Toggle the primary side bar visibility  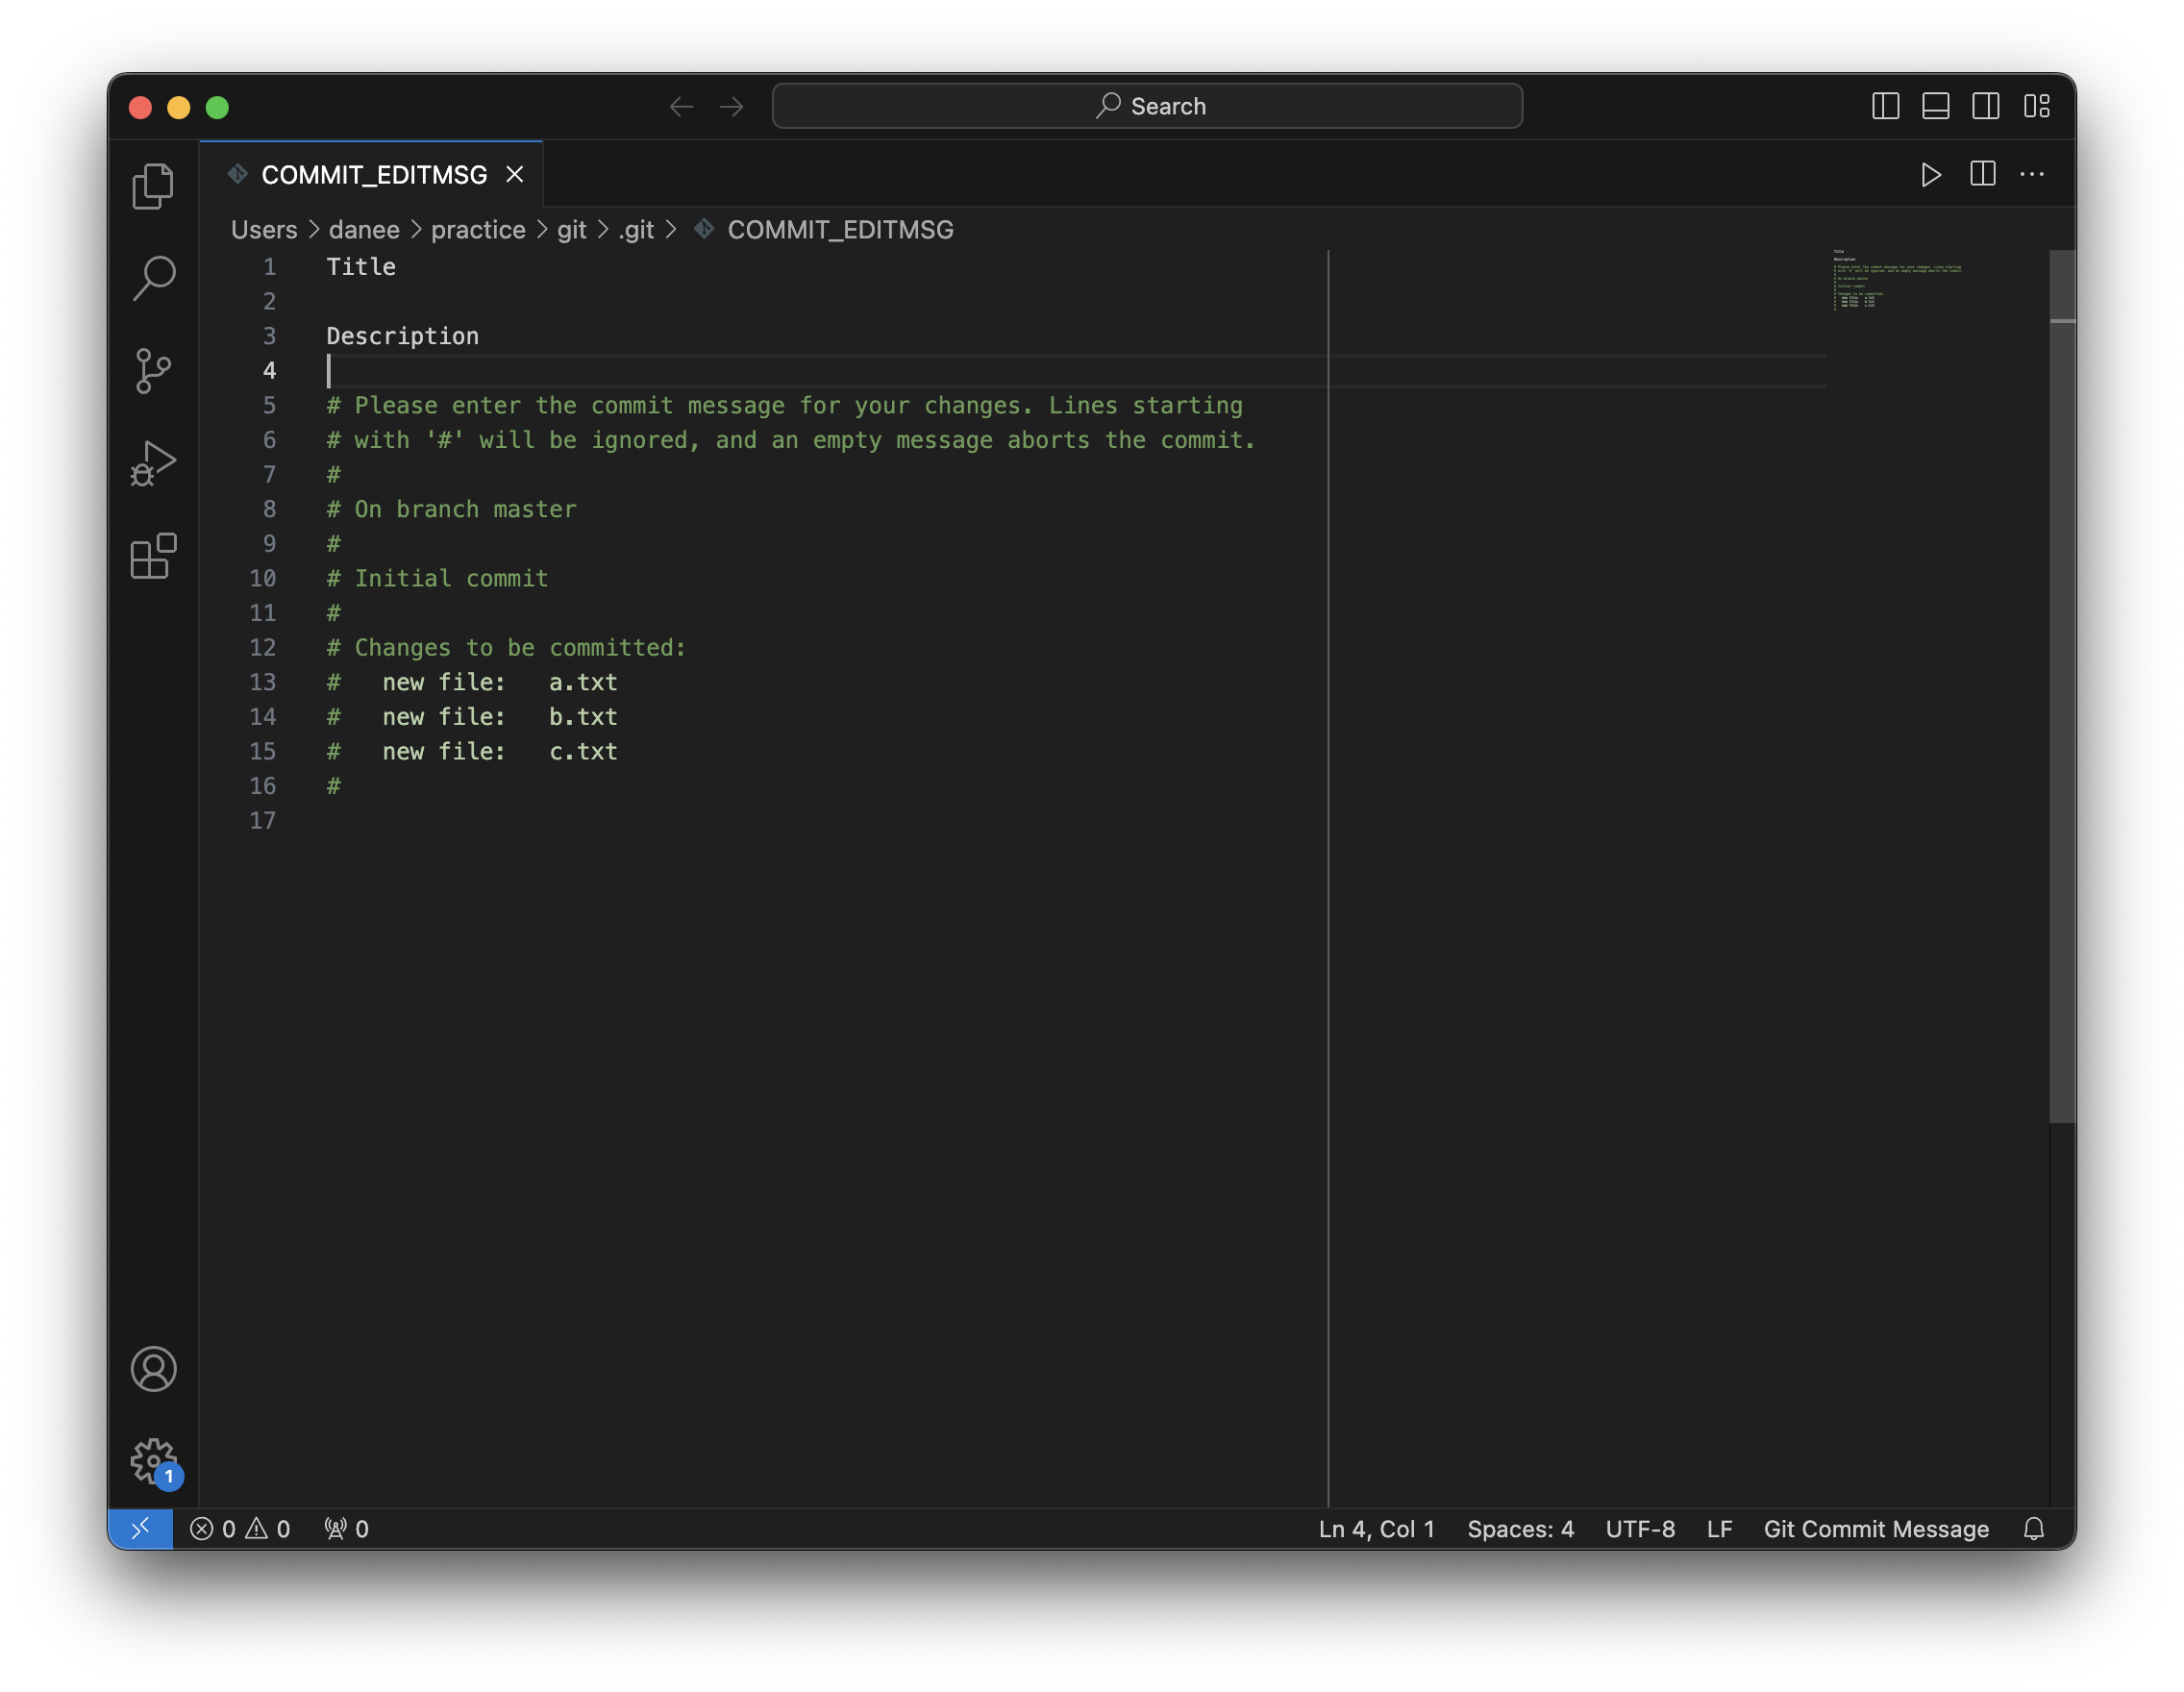pos(1885,106)
